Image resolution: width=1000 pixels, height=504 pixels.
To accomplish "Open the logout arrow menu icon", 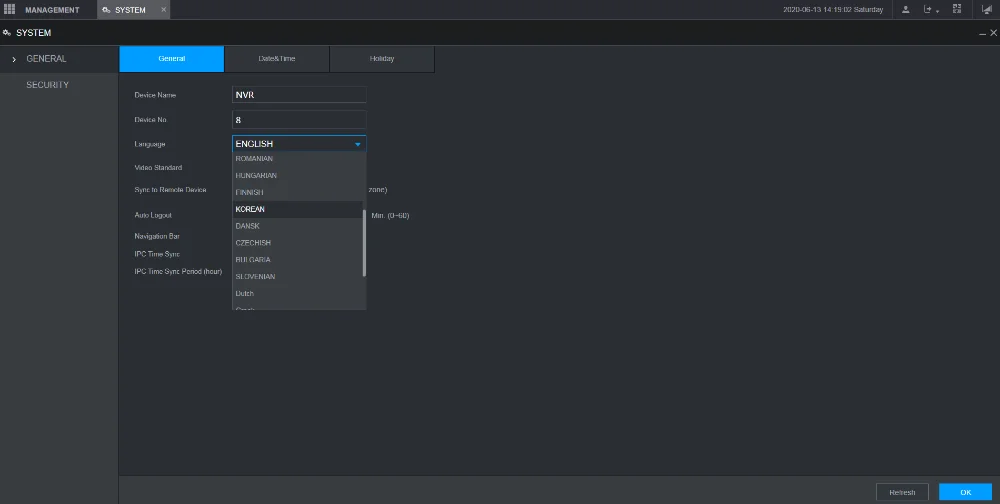I will click(931, 10).
